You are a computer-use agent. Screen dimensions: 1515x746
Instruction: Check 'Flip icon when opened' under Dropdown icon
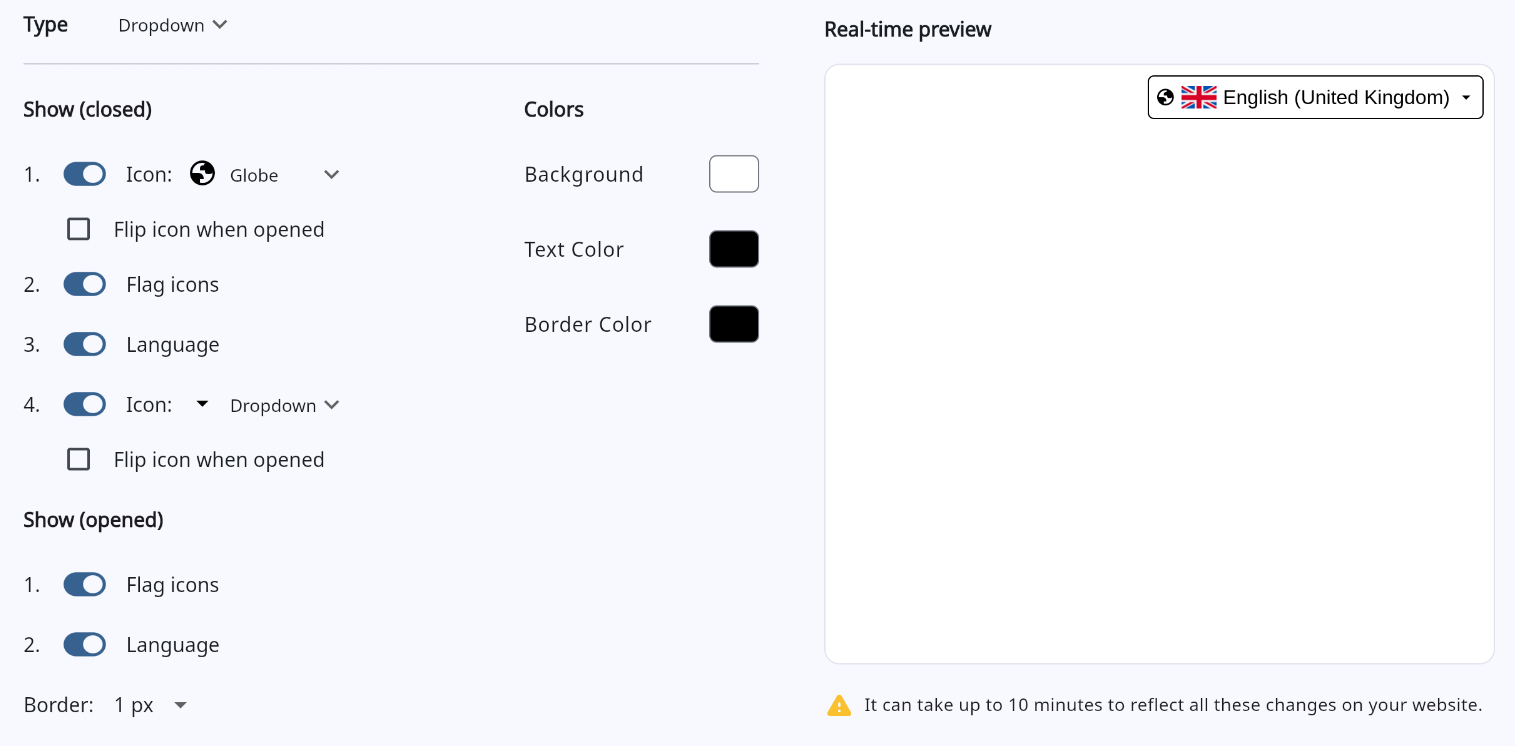[x=78, y=459]
